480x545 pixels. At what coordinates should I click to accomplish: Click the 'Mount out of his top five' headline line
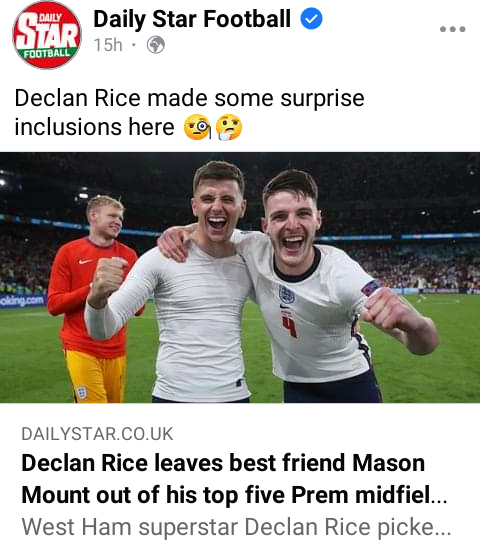pyautogui.click(x=234, y=495)
